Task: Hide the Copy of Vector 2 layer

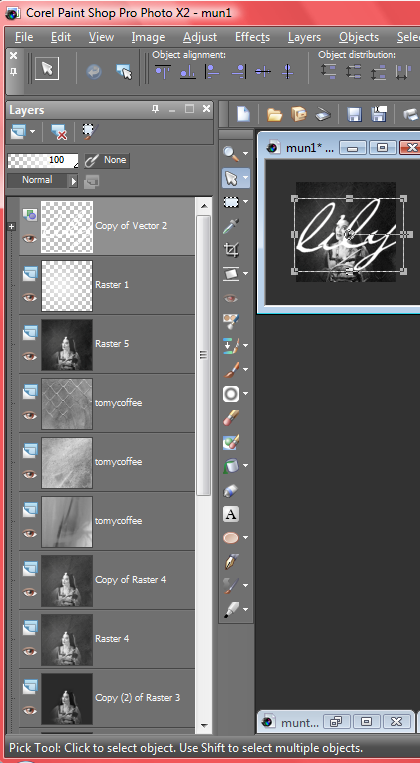Action: [x=30, y=238]
